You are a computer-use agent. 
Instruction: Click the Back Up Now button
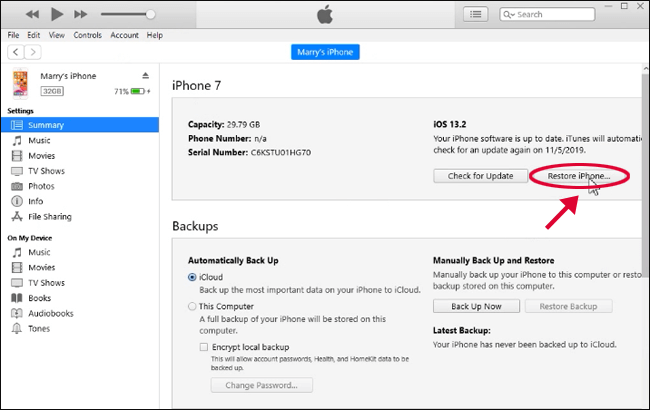click(x=476, y=306)
